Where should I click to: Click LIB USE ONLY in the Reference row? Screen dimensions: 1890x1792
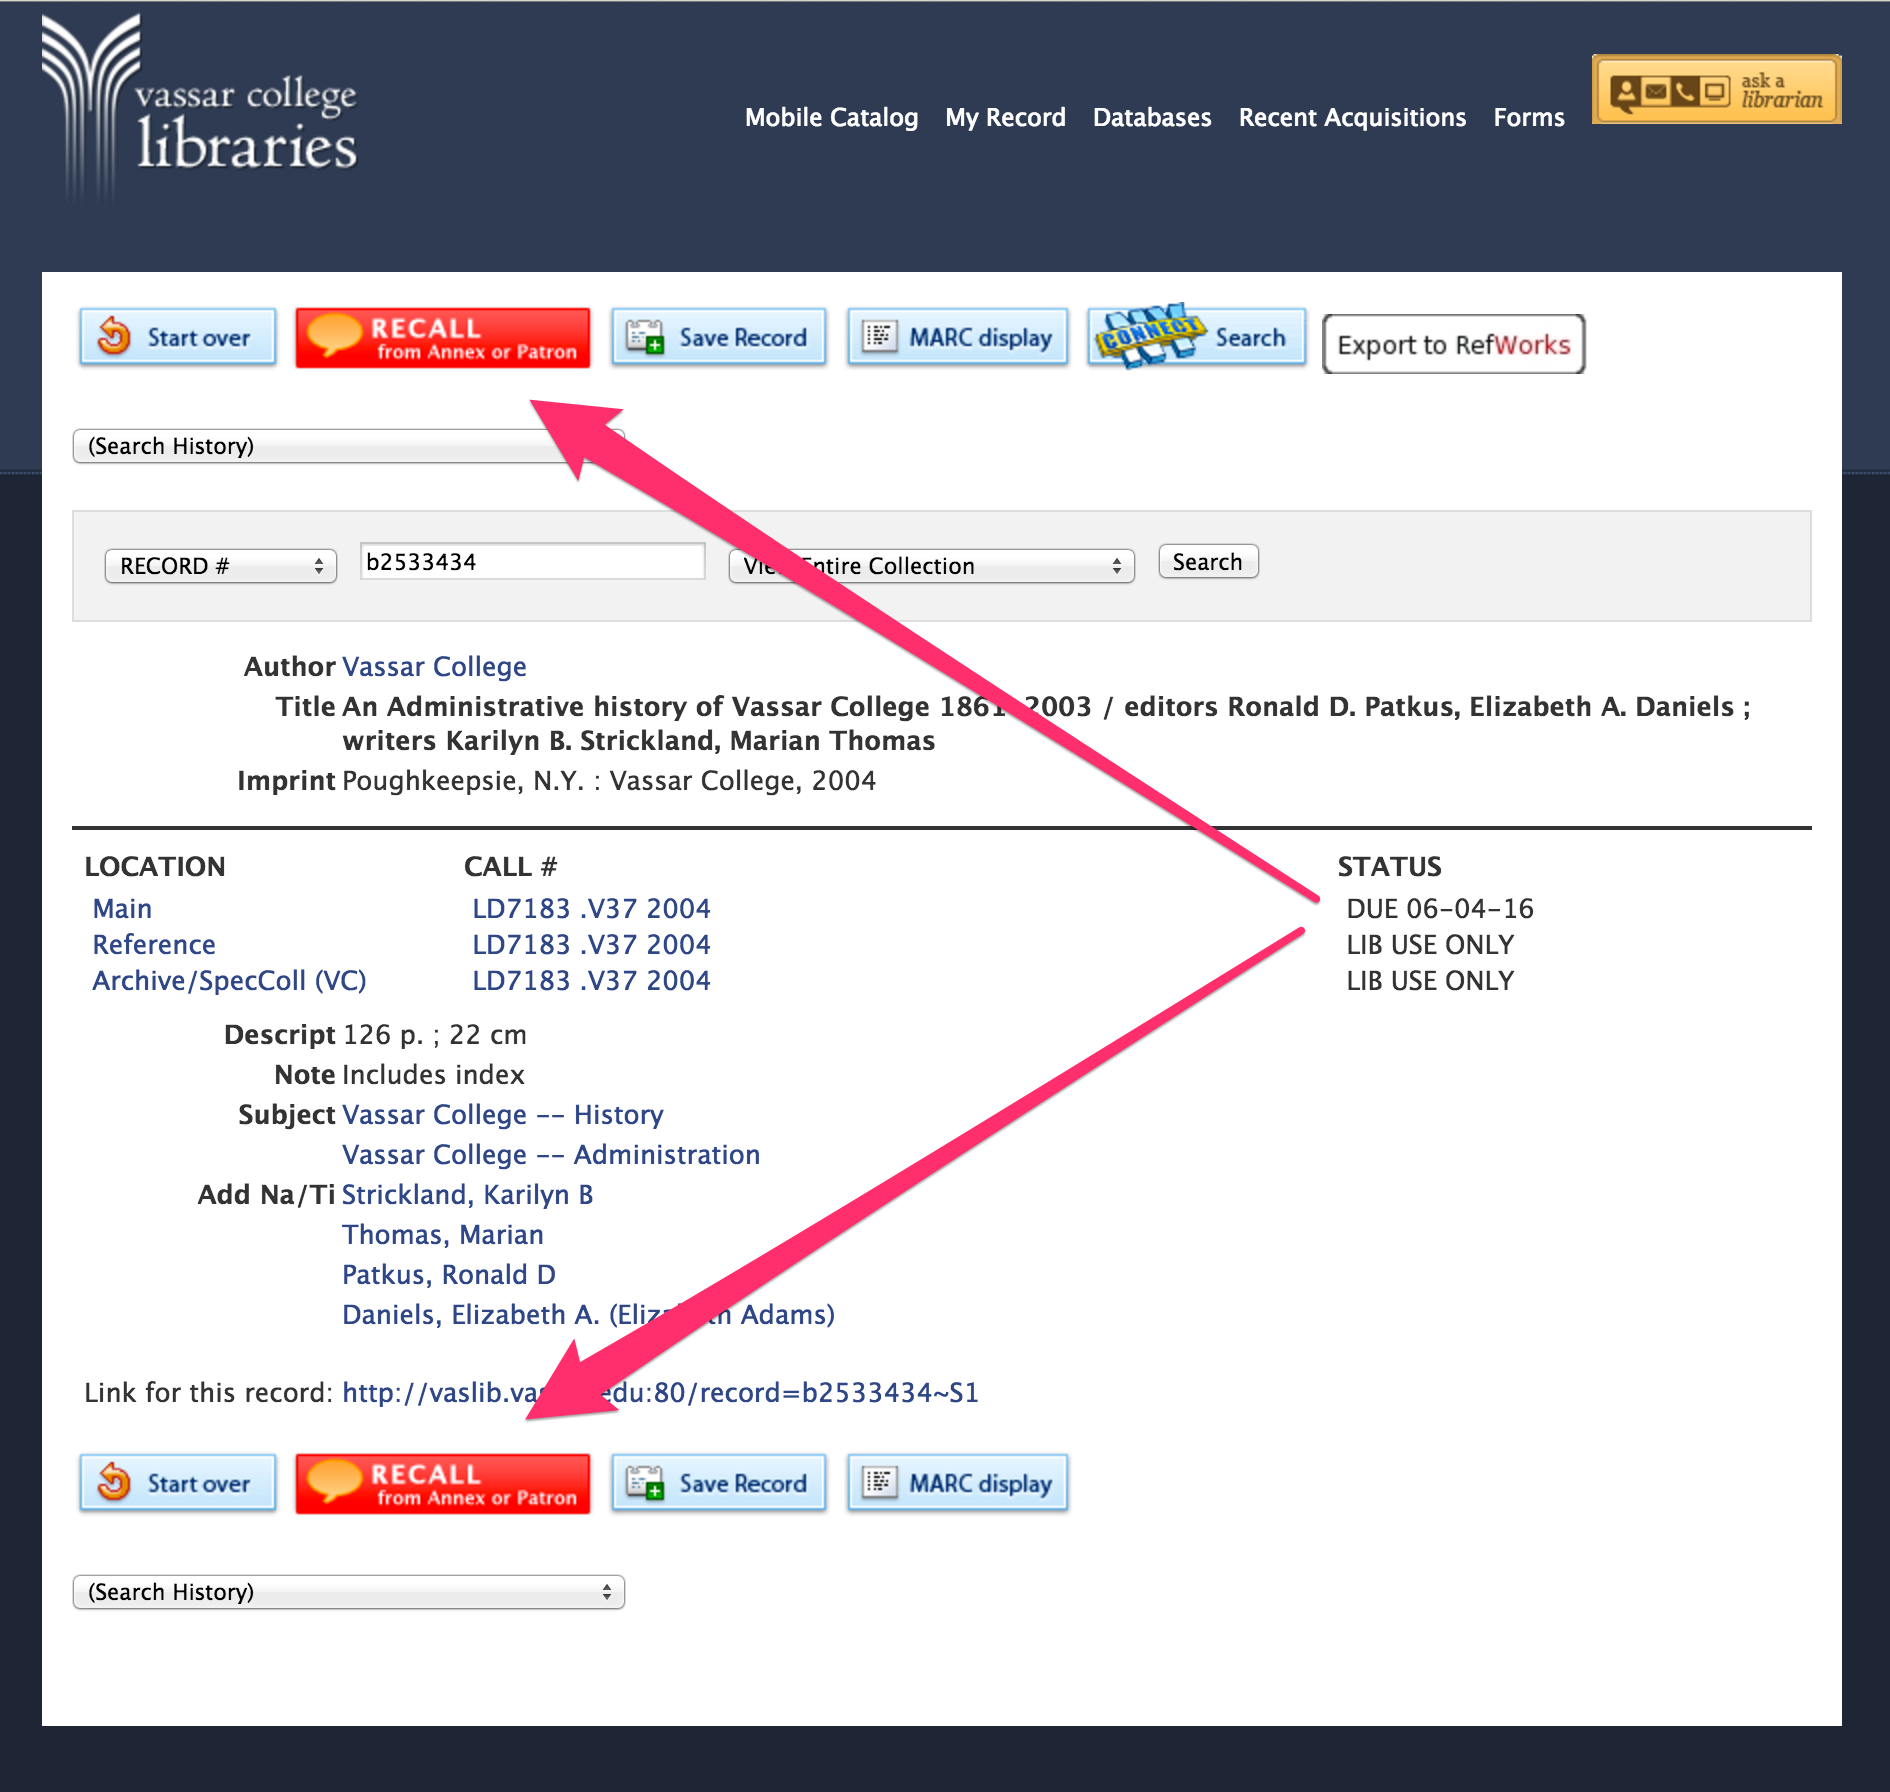[x=1430, y=945]
